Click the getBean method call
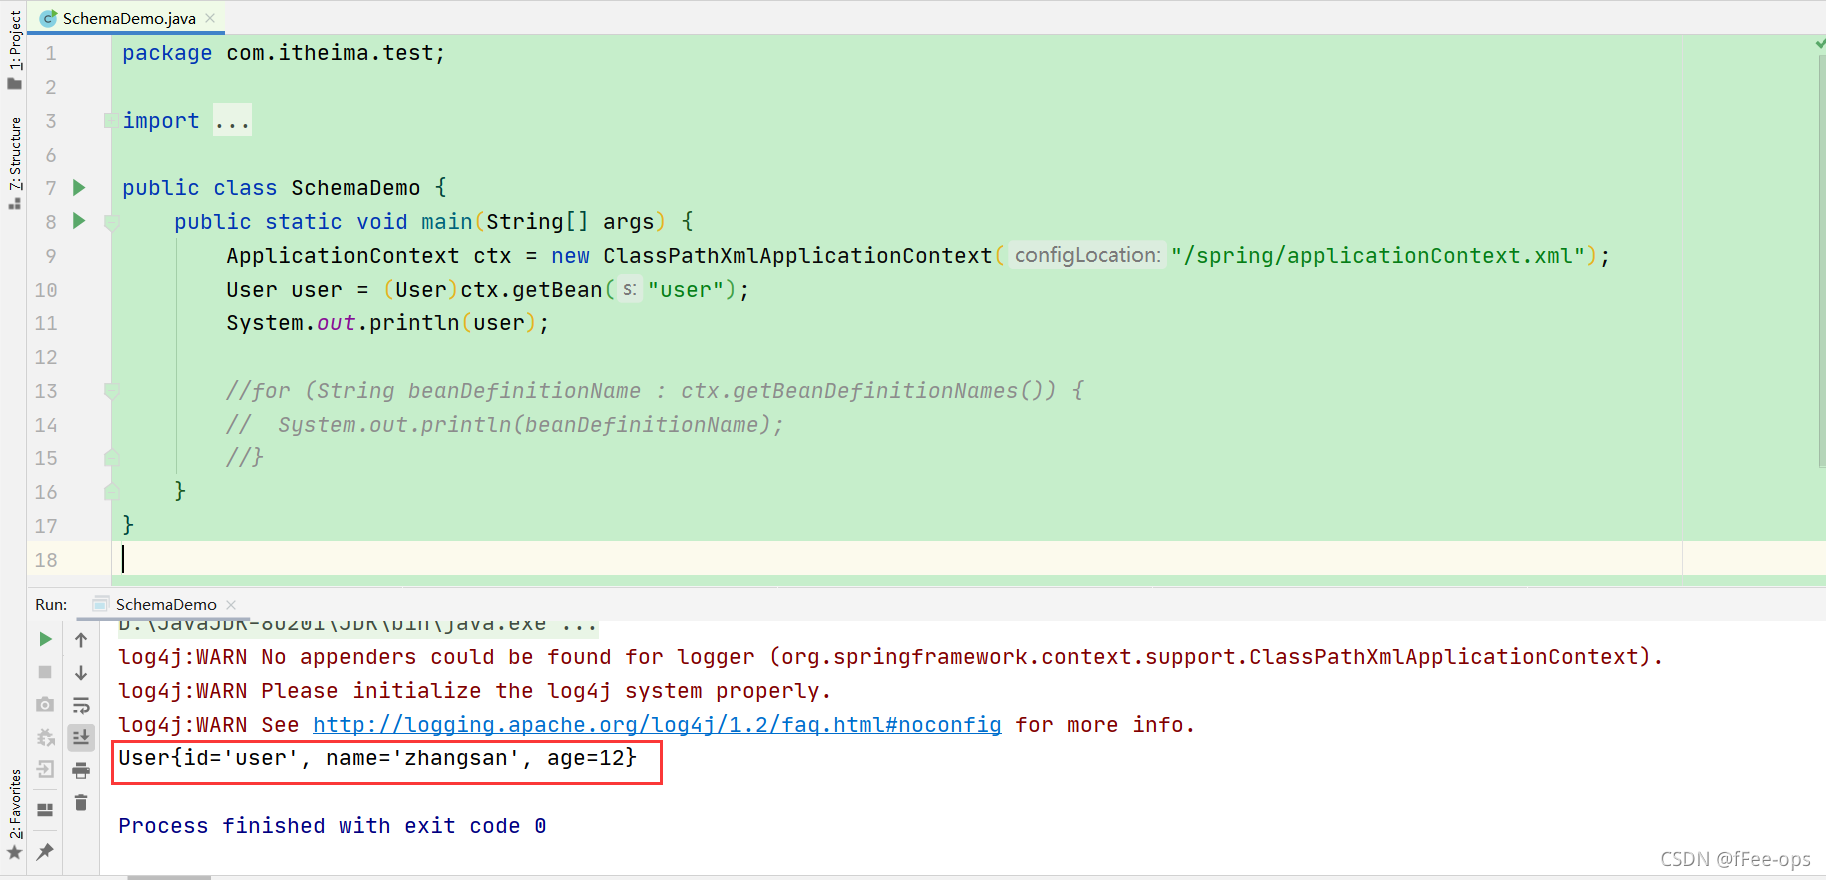 557,289
